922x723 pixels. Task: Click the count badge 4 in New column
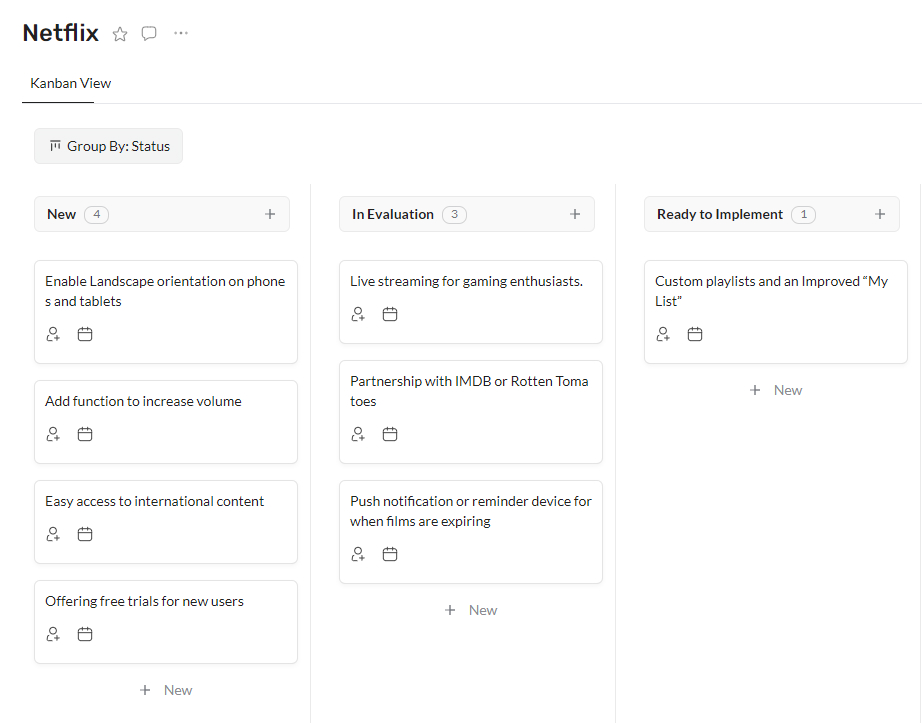96,215
